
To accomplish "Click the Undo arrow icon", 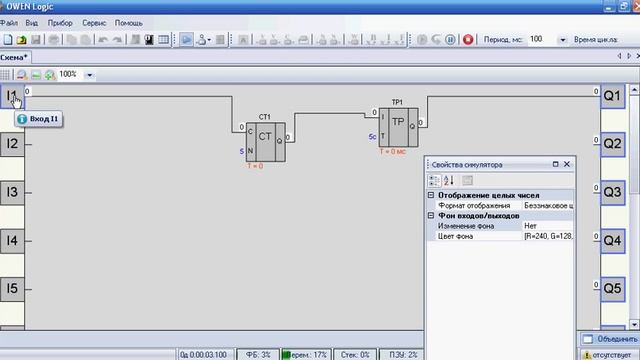I will 103,40.
